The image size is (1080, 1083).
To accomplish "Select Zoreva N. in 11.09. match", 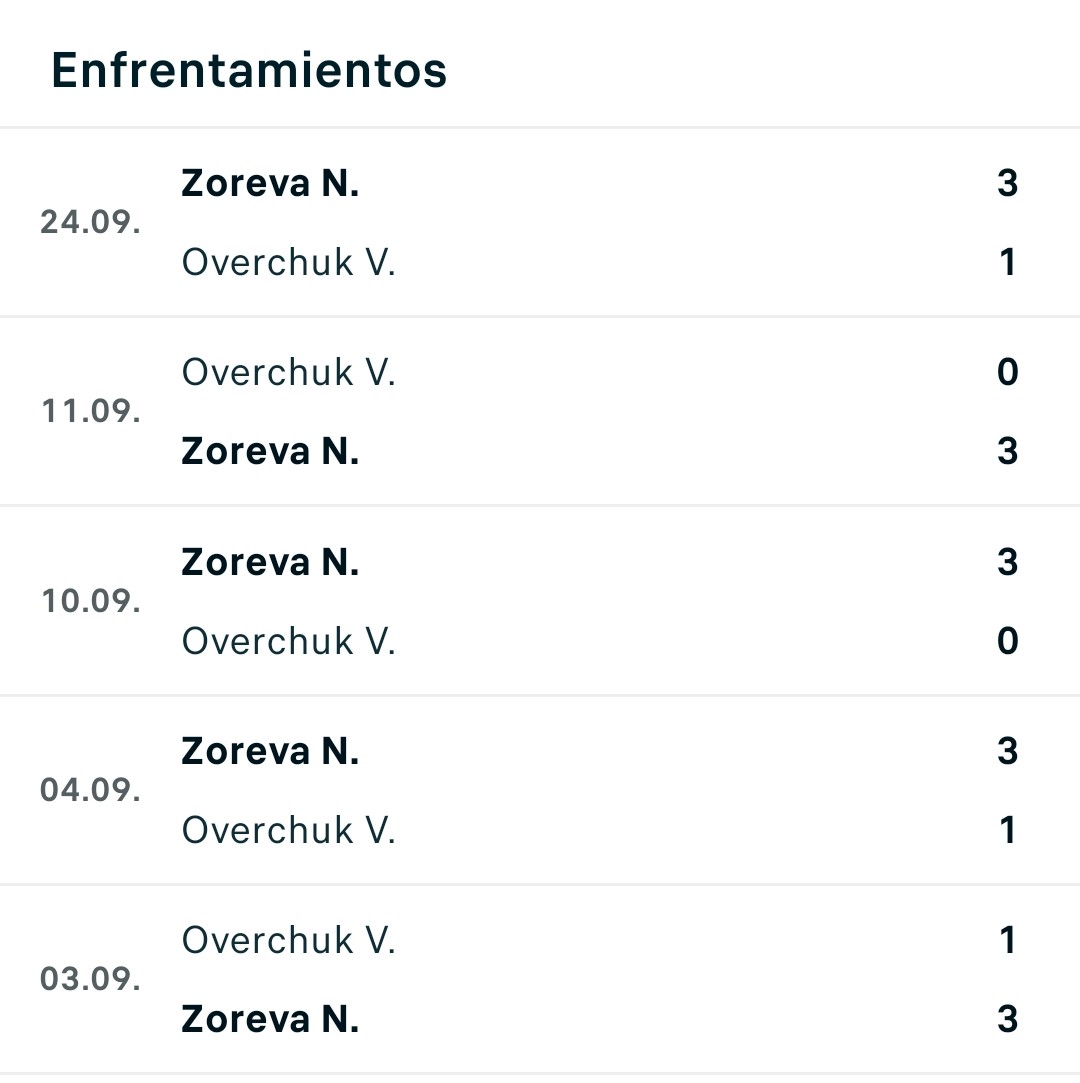I will click(x=270, y=451).
